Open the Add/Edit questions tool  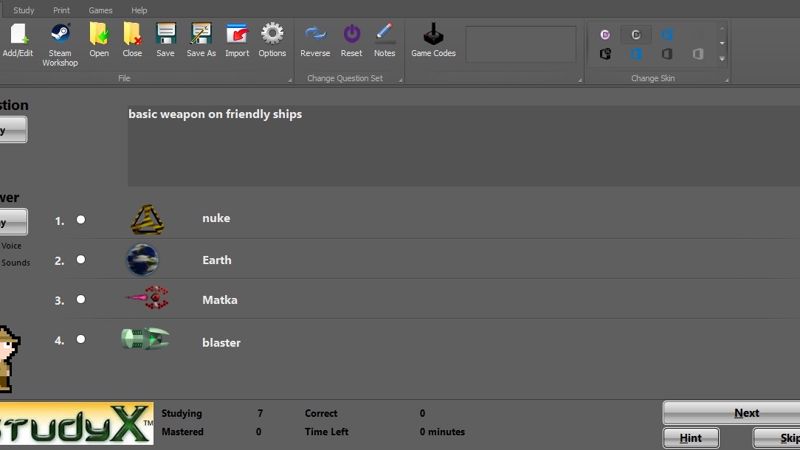[x=18, y=40]
